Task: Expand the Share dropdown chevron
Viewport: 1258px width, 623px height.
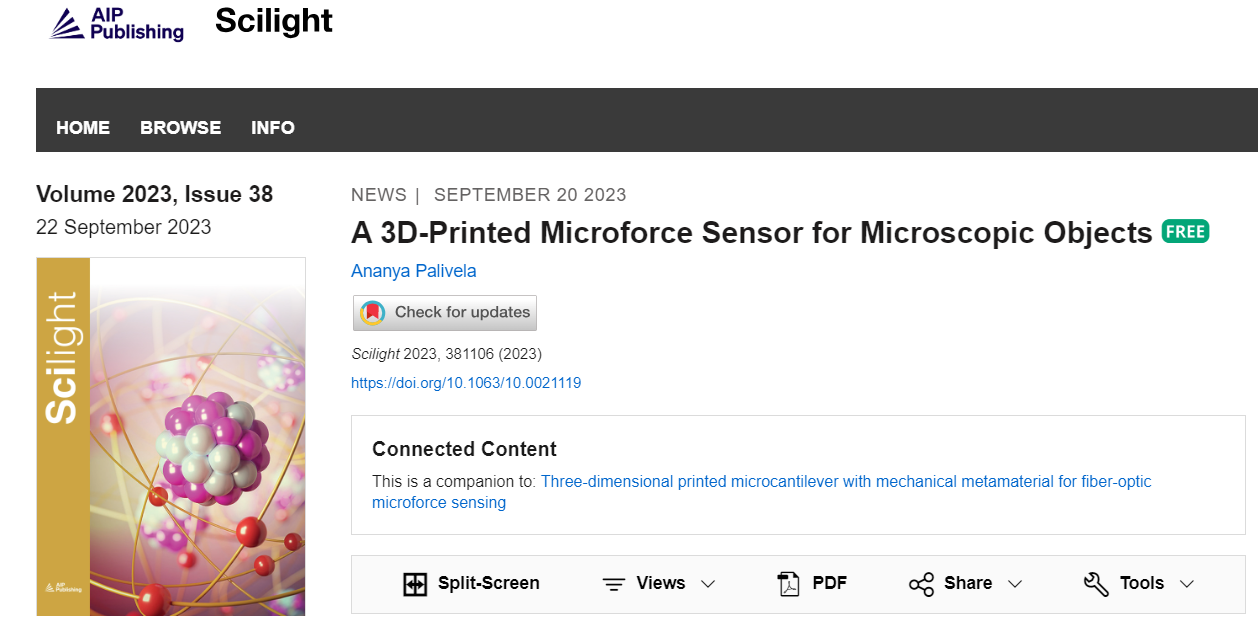Action: [1015, 584]
